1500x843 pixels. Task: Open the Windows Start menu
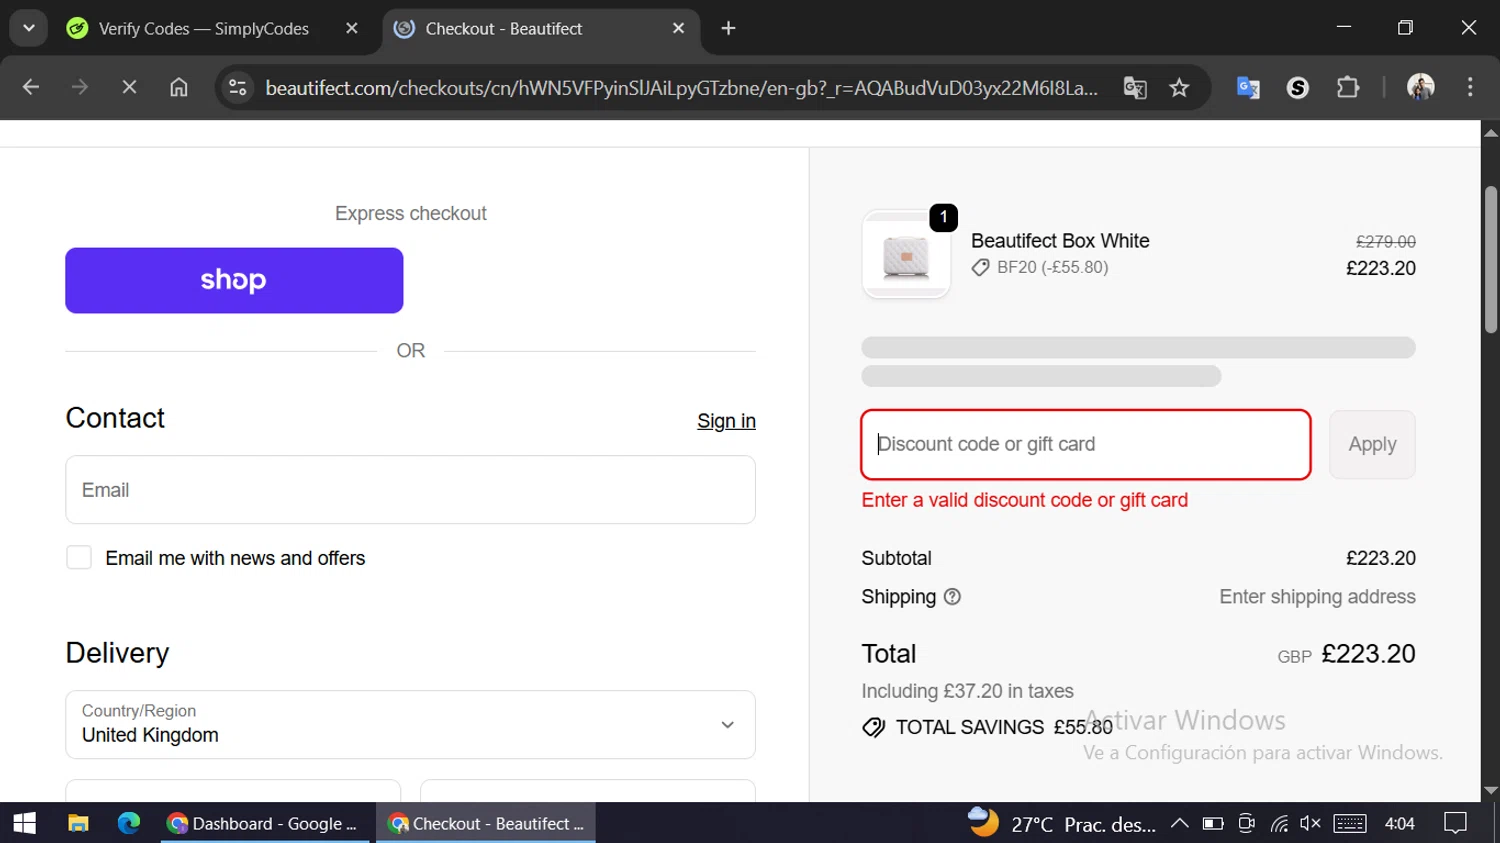click(x=25, y=823)
